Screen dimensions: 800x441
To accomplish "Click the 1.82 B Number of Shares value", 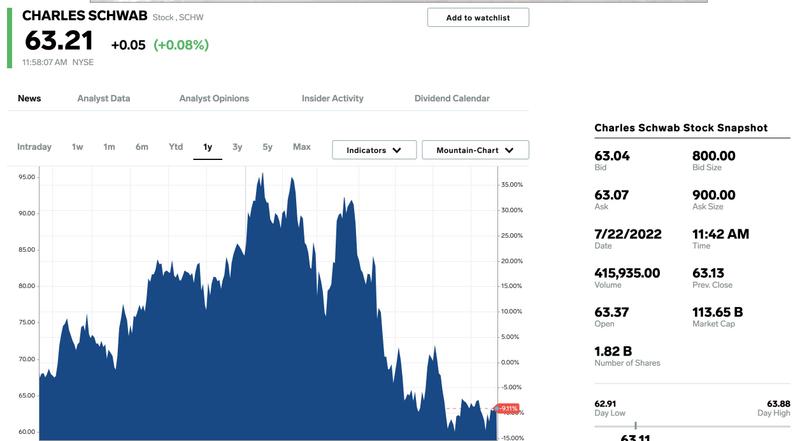I will pyautogui.click(x=613, y=351).
